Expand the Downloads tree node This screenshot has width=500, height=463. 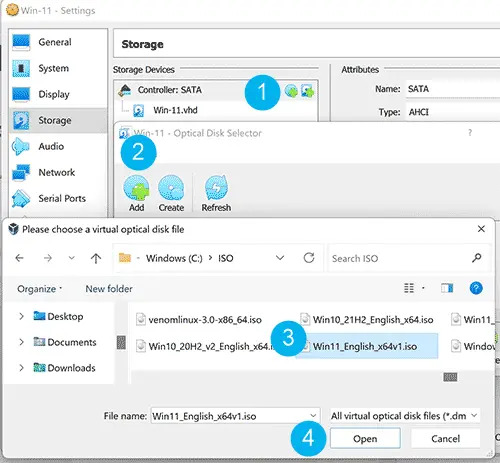[x=21, y=368]
